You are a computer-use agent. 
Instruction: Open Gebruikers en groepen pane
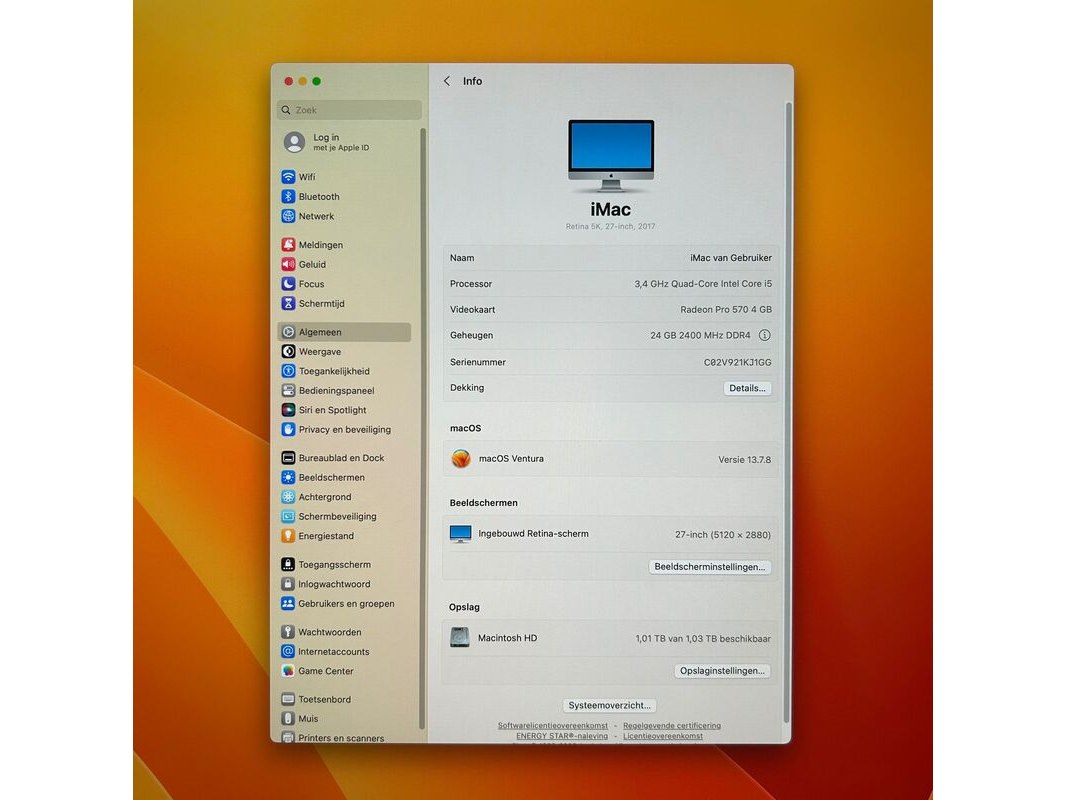coord(346,604)
